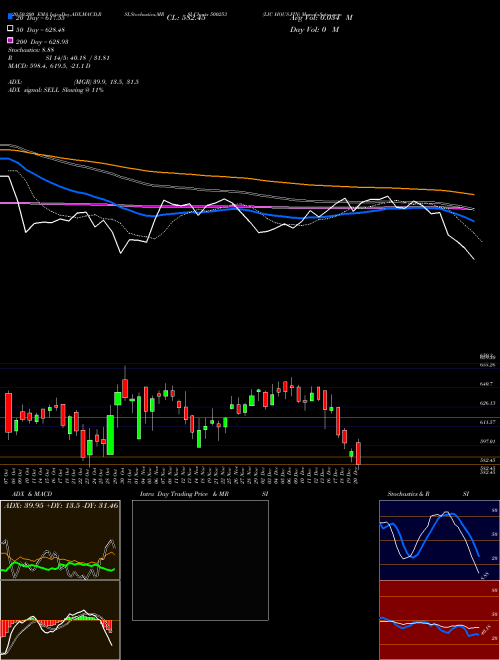Click the 'Stochastics & RSI' panel heading
Image resolution: width=500 pixels, height=660 pixels.
[x=428, y=494]
